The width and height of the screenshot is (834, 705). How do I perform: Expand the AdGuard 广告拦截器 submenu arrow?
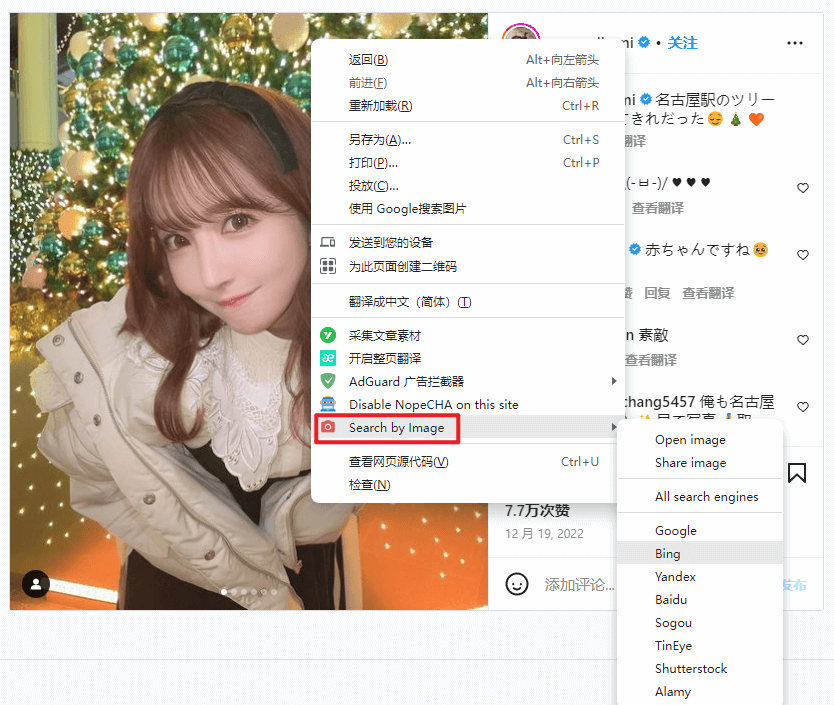pyautogui.click(x=613, y=381)
